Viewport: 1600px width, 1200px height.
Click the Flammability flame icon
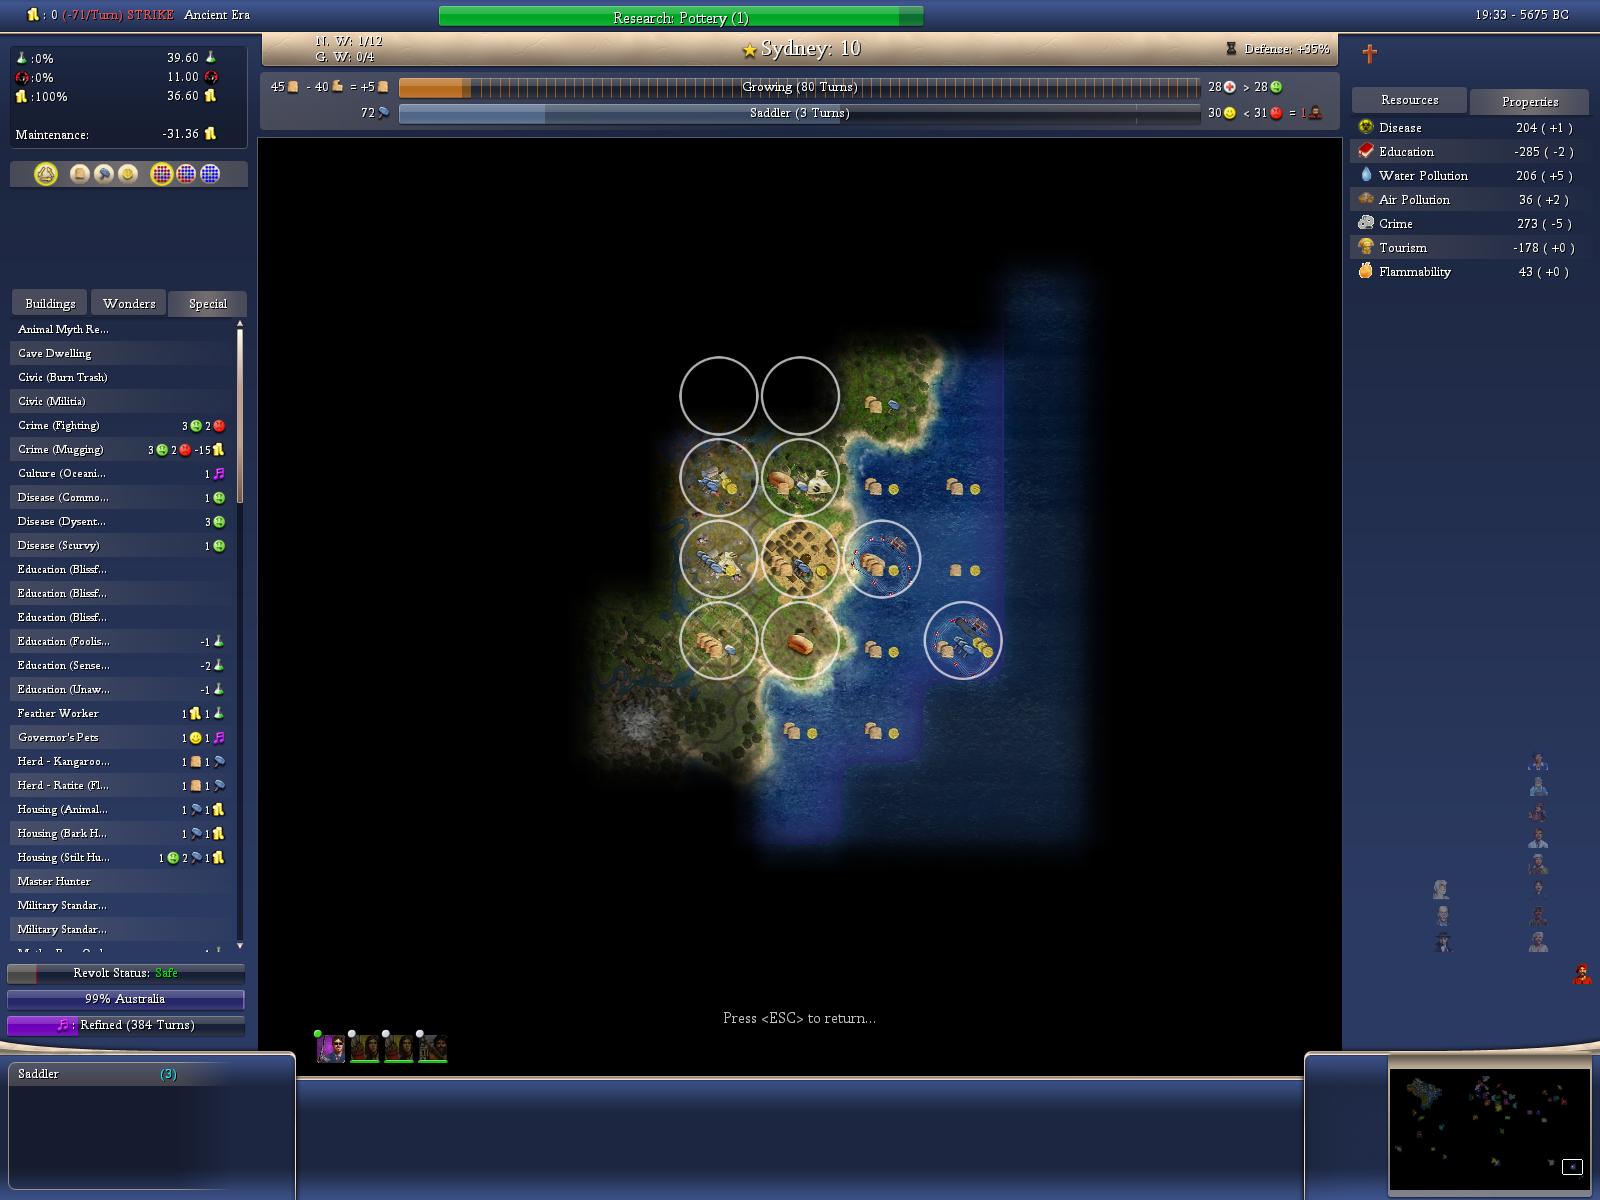click(x=1366, y=271)
